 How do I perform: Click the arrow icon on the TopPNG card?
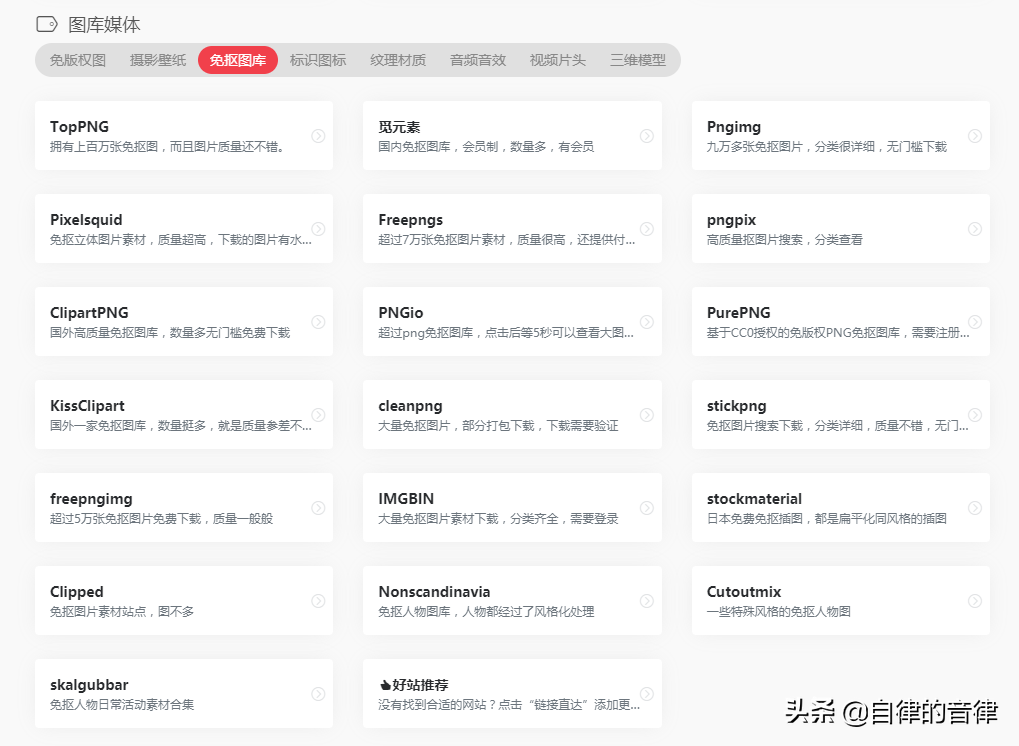pos(318,136)
